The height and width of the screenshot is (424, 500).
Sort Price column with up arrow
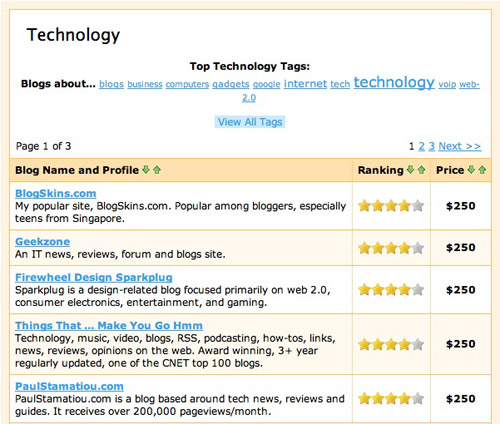pos(482,170)
